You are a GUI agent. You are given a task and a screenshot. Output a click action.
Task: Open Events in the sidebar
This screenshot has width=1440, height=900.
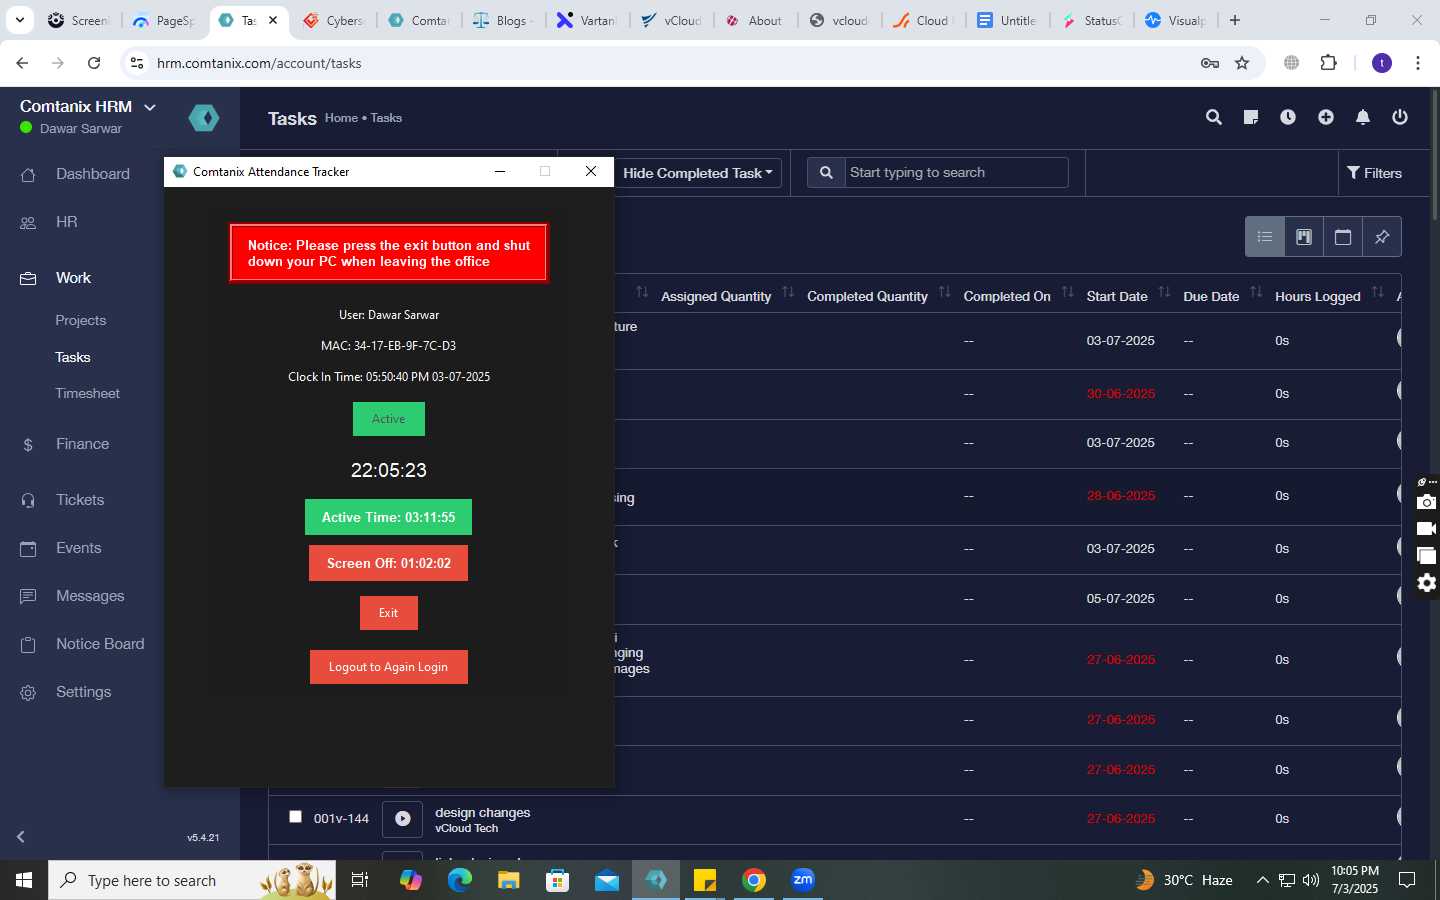(79, 548)
